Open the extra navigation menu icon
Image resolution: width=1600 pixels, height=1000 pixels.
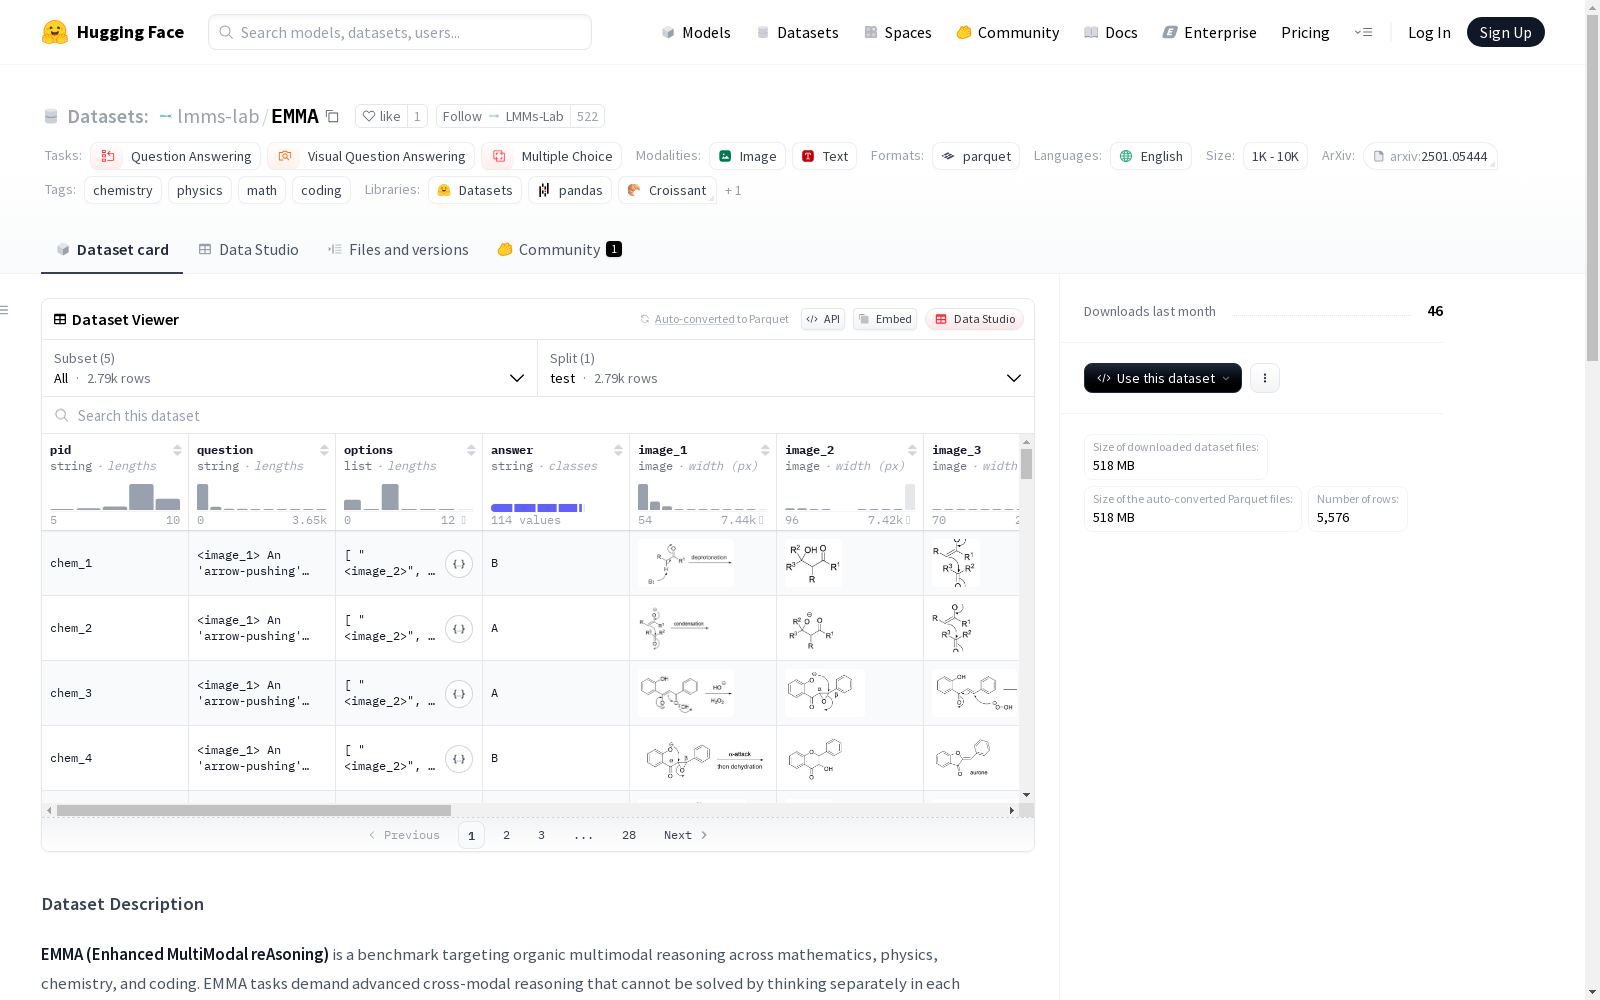pyautogui.click(x=1363, y=32)
